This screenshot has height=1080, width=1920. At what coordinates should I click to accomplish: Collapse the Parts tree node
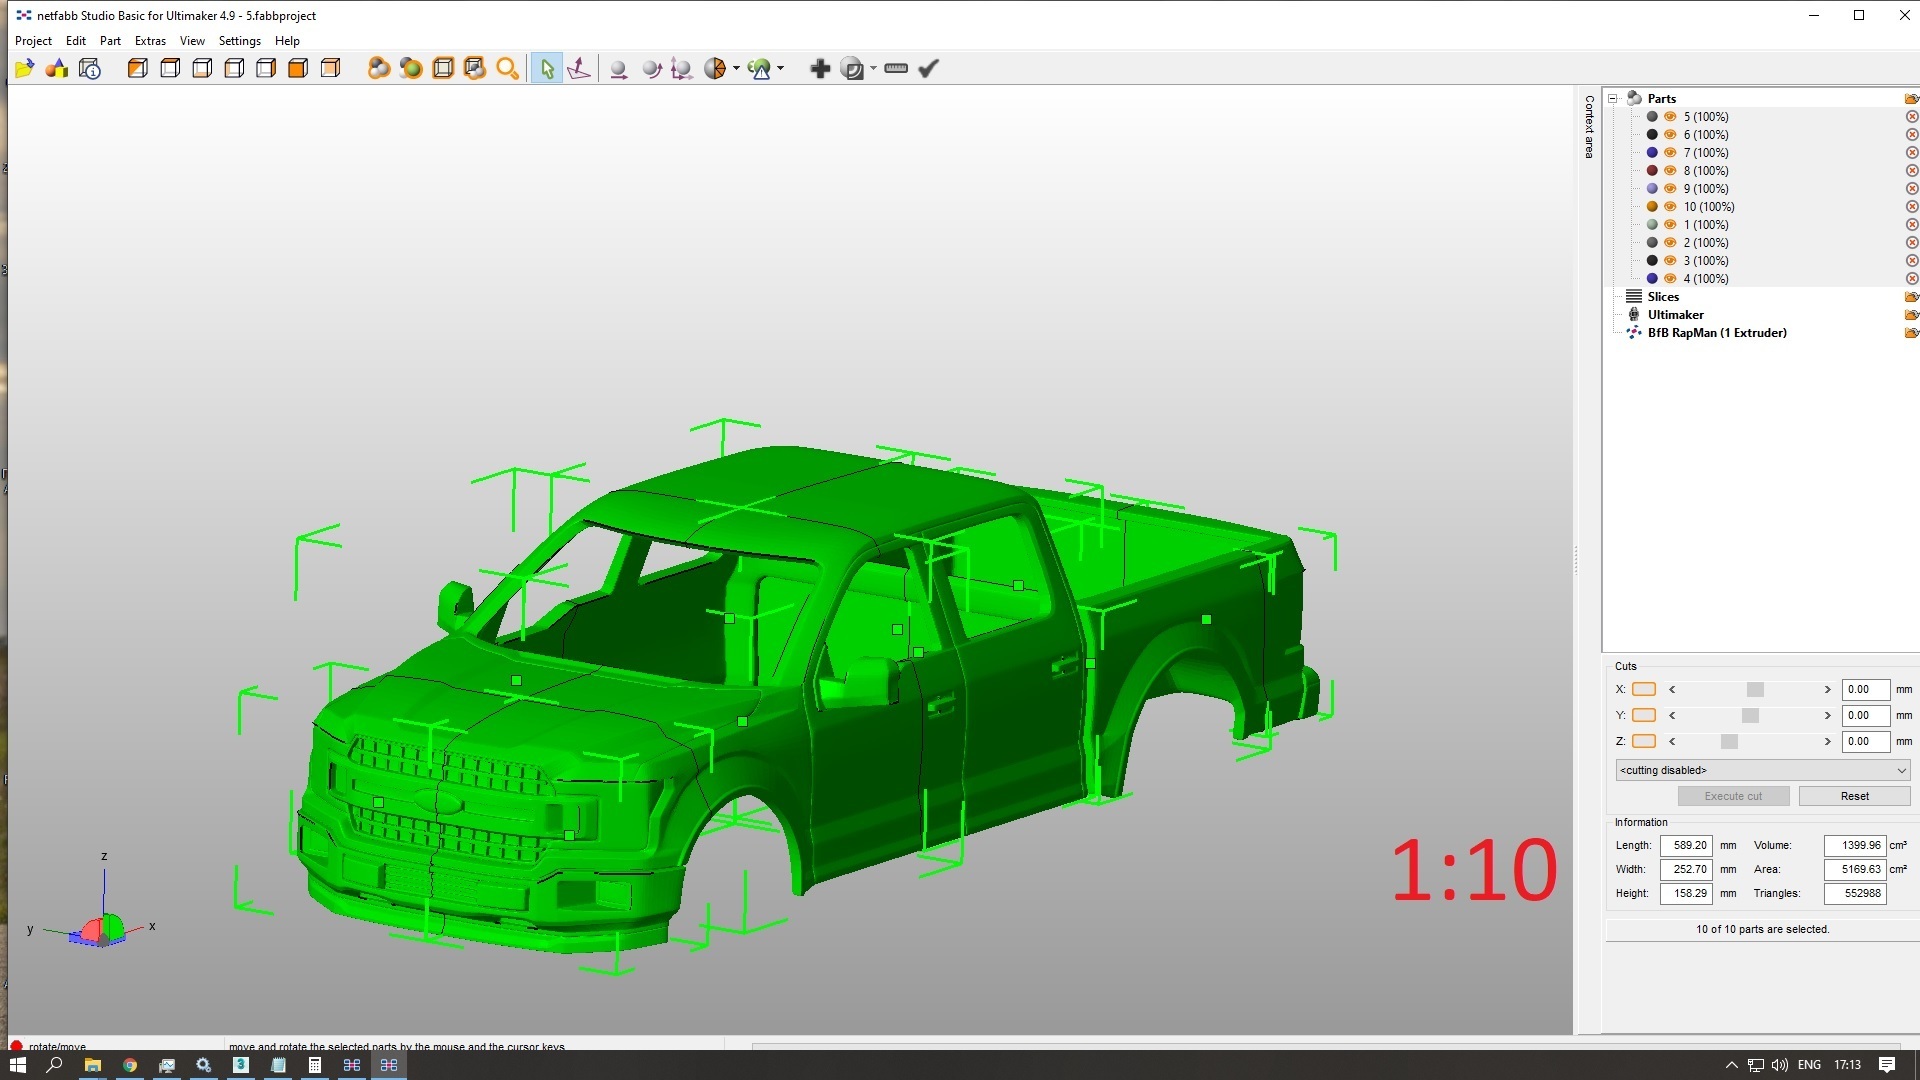tap(1613, 99)
